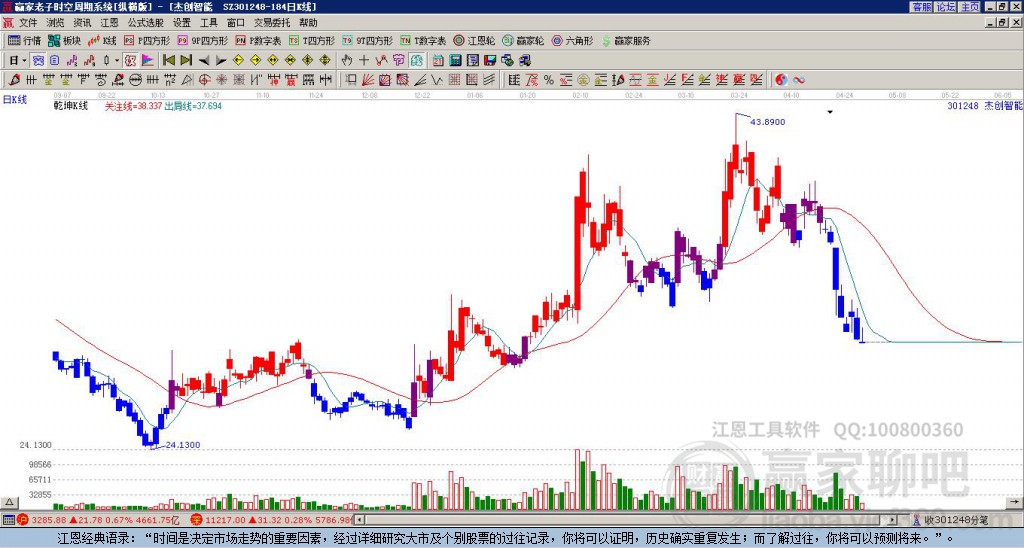Click the circle crosshair target tool
This screenshot has height=548, width=1024.
(x=204, y=80)
